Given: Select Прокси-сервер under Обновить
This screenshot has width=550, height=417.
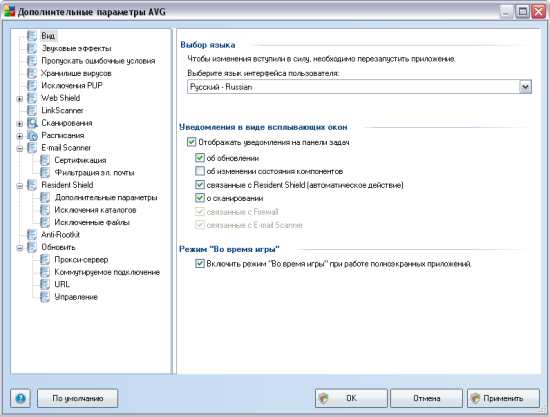Looking at the screenshot, I should tap(81, 260).
